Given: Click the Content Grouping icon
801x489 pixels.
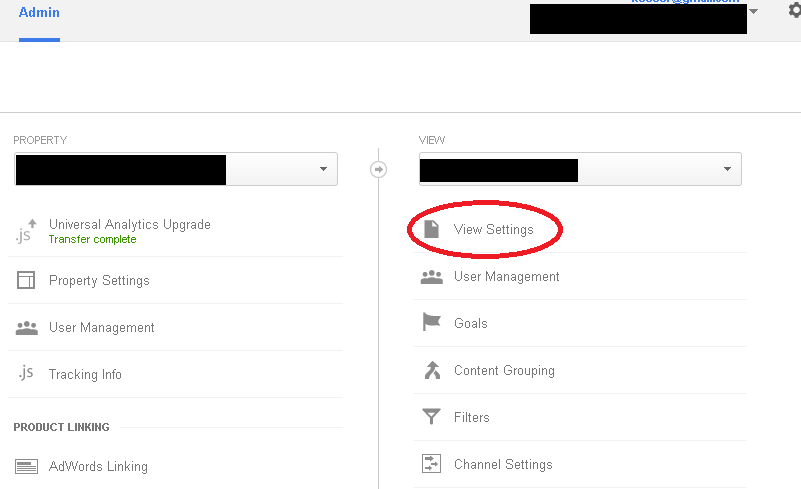Looking at the screenshot, I should tap(432, 370).
